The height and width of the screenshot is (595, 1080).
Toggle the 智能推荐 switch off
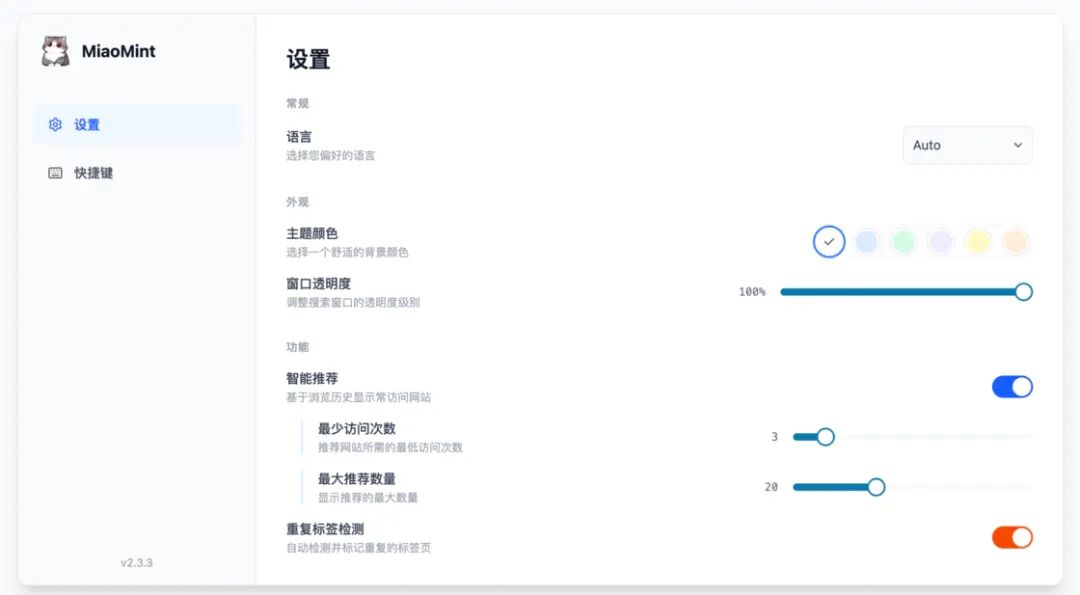coord(1012,387)
